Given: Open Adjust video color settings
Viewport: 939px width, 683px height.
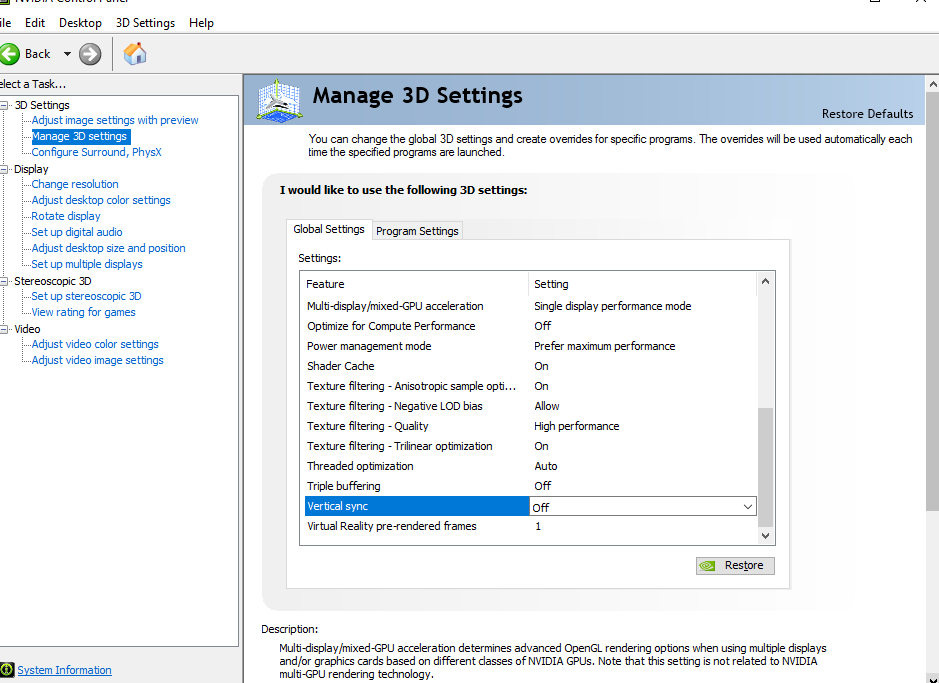Looking at the screenshot, I should click(x=95, y=344).
